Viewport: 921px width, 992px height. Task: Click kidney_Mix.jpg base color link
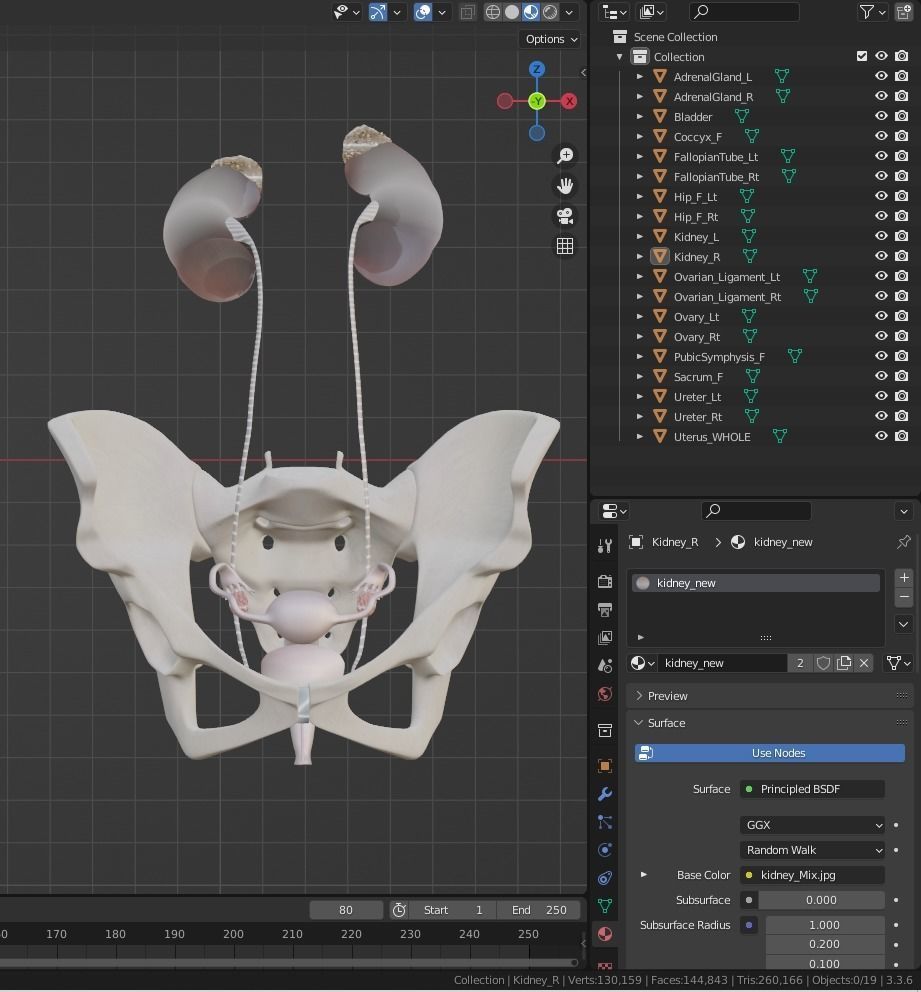pos(812,876)
